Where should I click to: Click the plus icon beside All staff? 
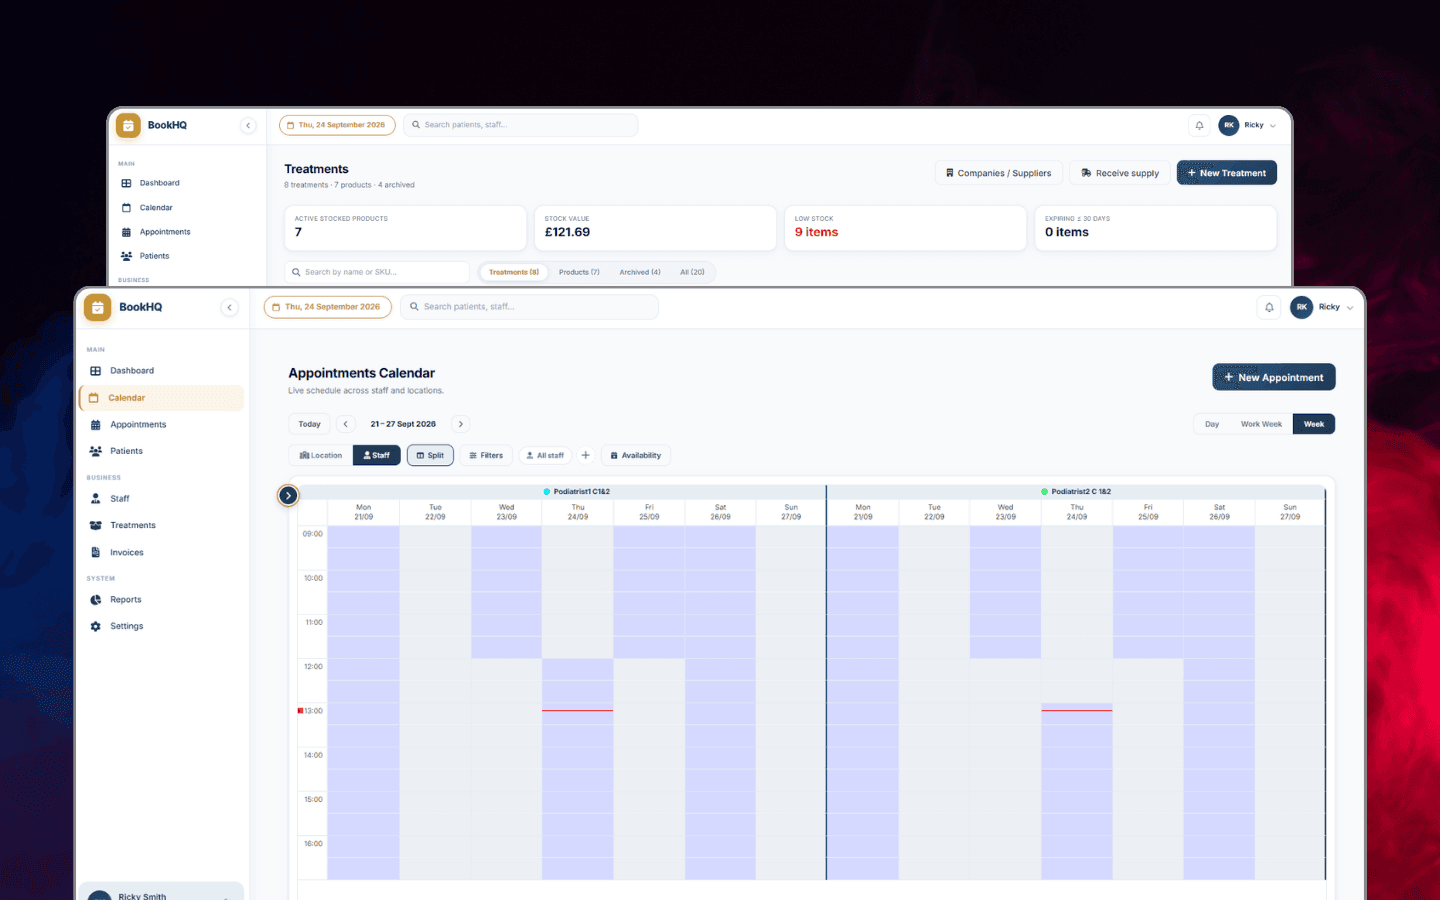pos(586,455)
